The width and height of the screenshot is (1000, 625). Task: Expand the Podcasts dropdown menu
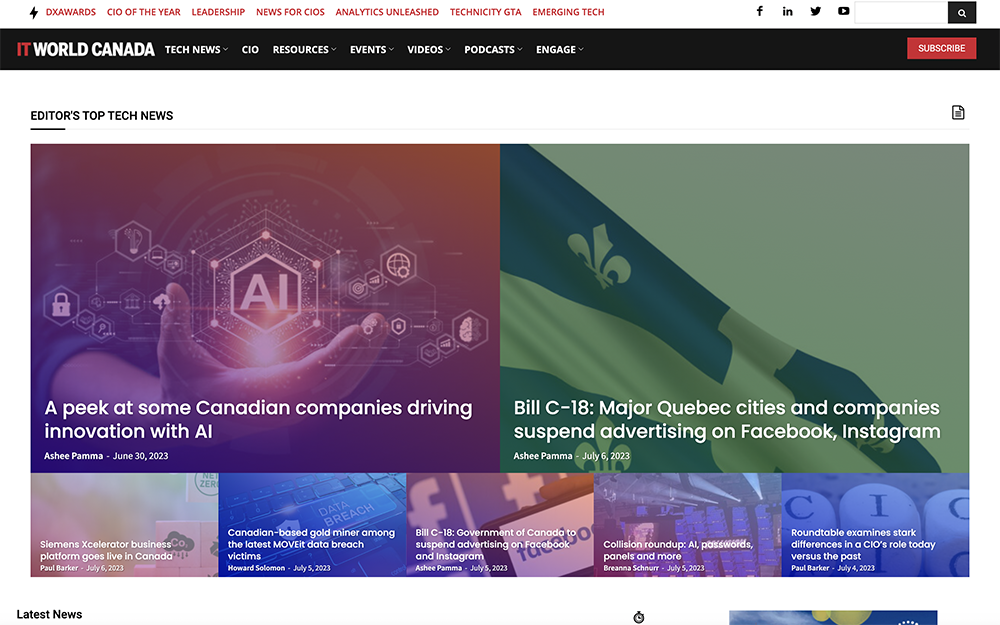tap(493, 49)
